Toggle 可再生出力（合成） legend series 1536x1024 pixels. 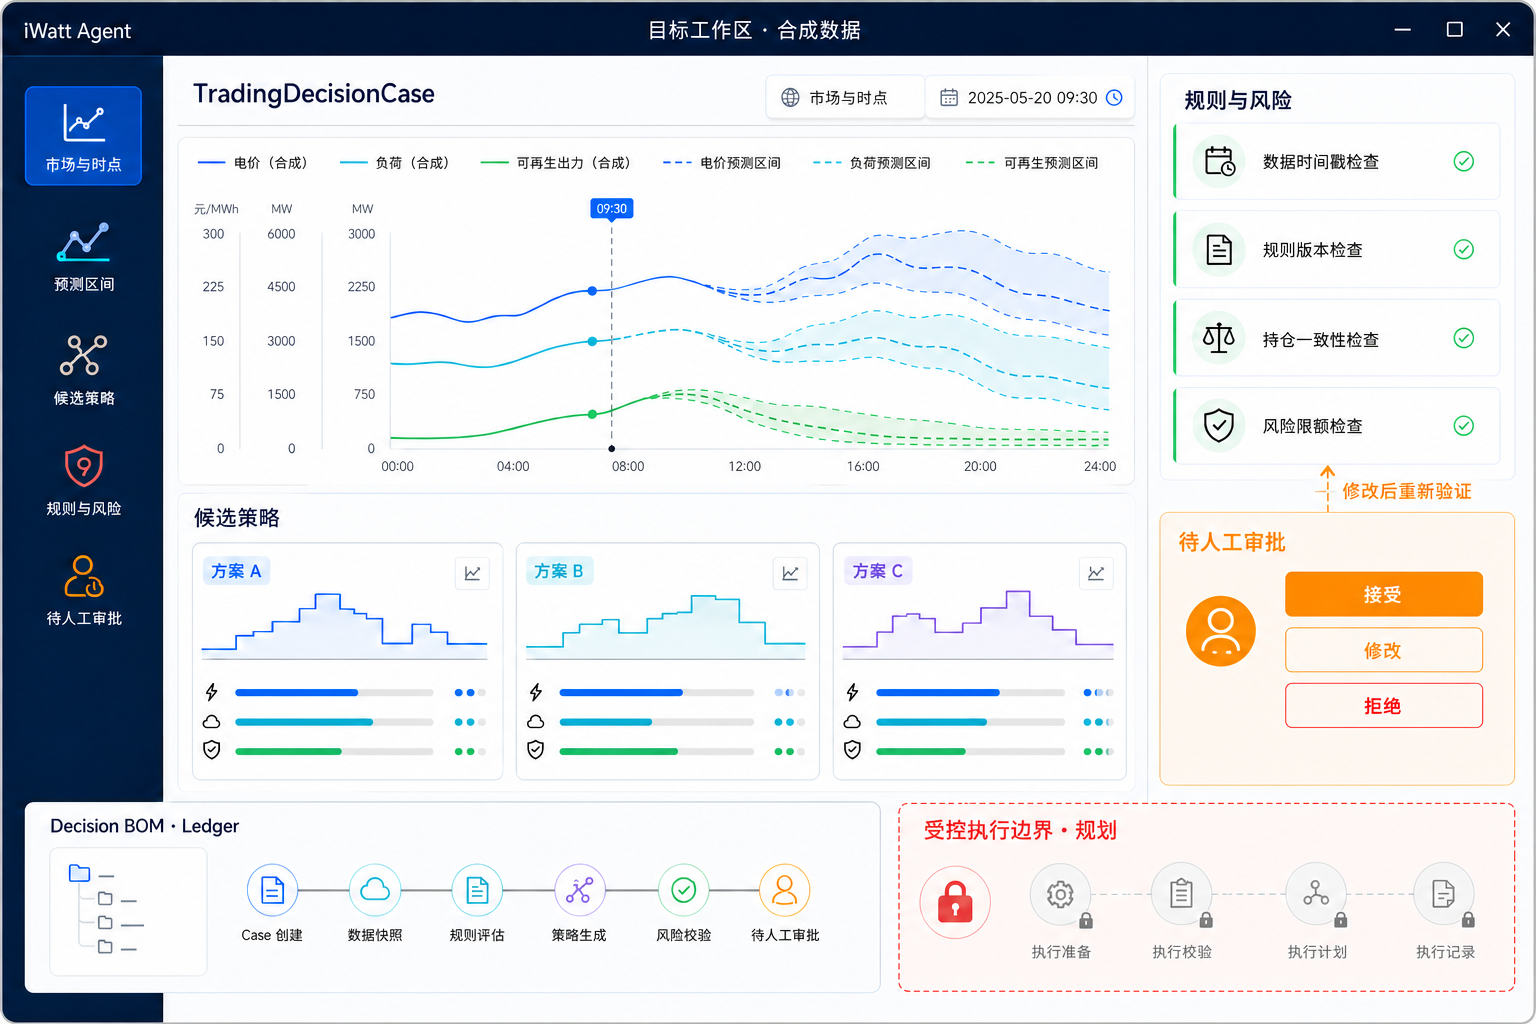556,163
